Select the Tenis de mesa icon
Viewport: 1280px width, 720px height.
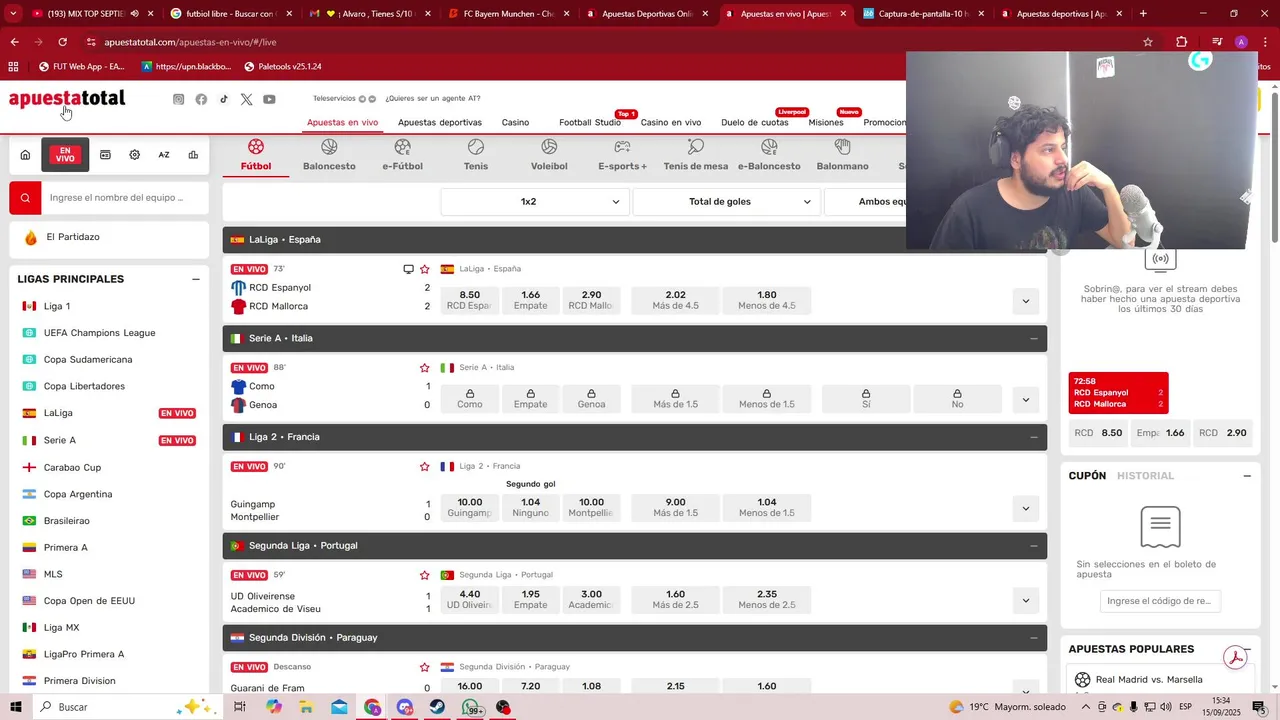[x=696, y=155]
